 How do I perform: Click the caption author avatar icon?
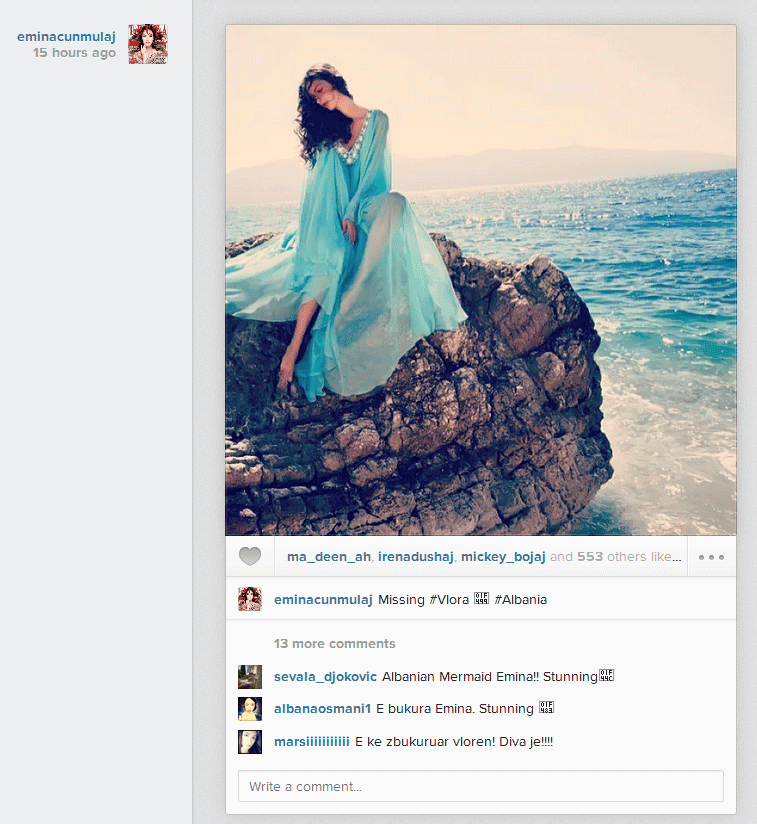click(250, 600)
